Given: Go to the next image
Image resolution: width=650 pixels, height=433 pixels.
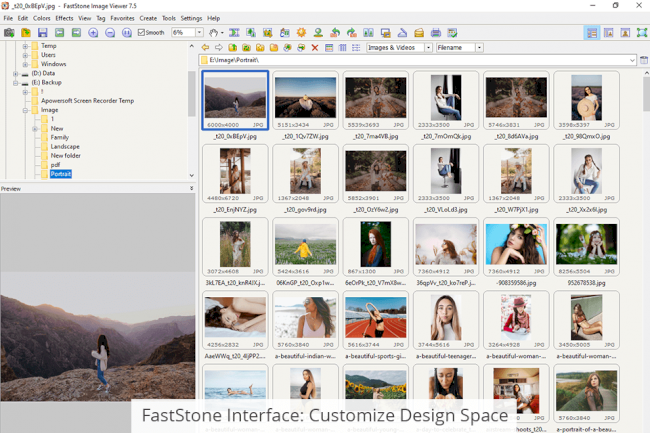Looking at the screenshot, I should [76, 32].
